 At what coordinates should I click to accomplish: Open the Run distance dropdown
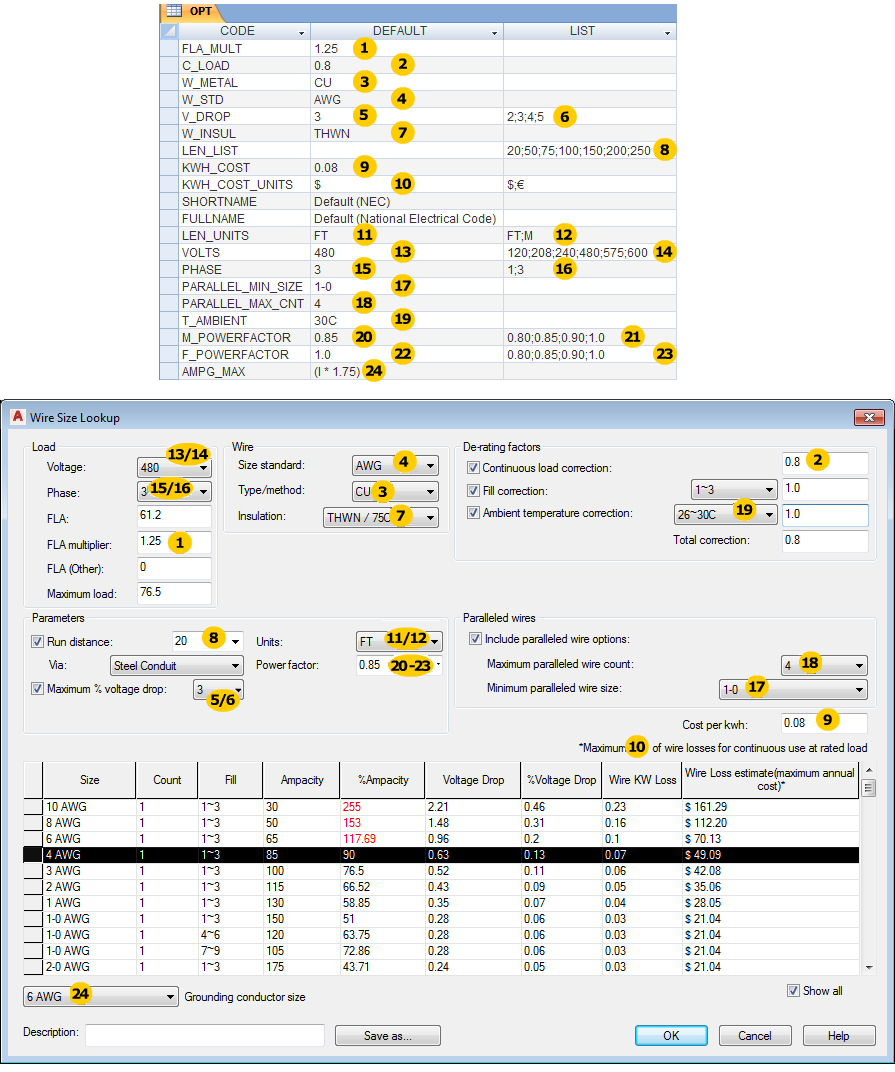[x=235, y=641]
